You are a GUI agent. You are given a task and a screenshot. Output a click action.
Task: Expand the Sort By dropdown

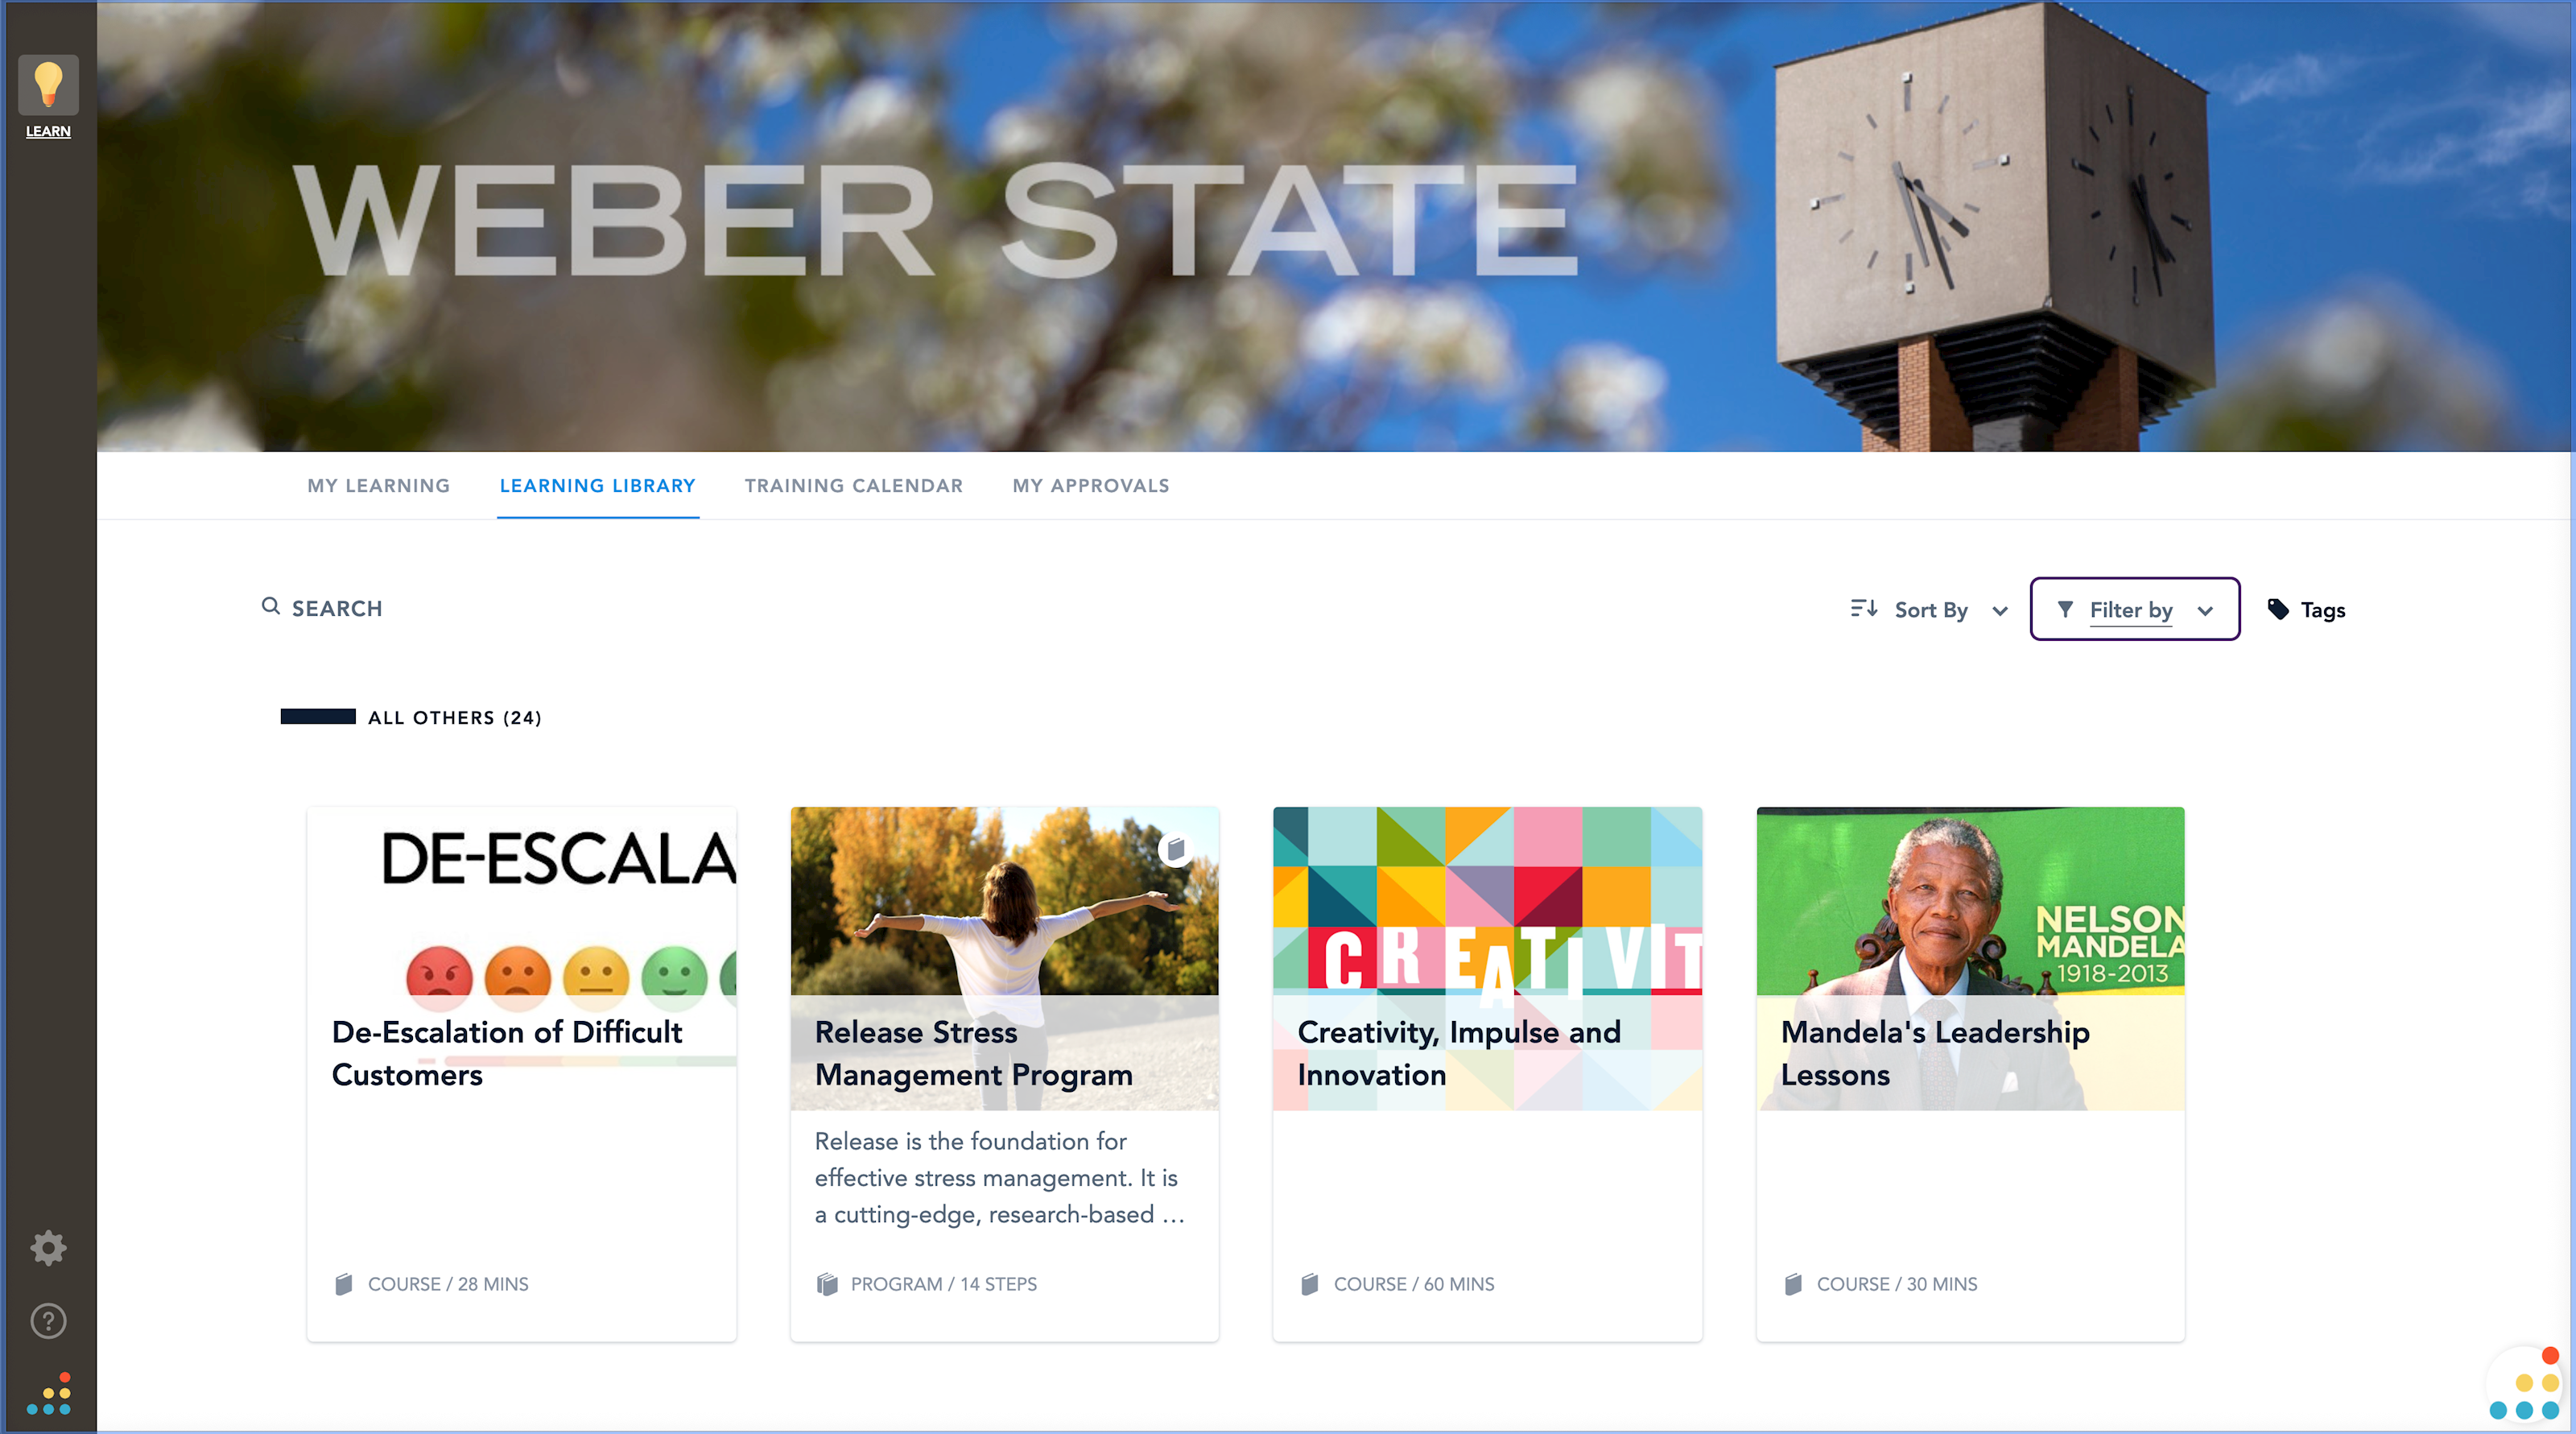click(1929, 609)
